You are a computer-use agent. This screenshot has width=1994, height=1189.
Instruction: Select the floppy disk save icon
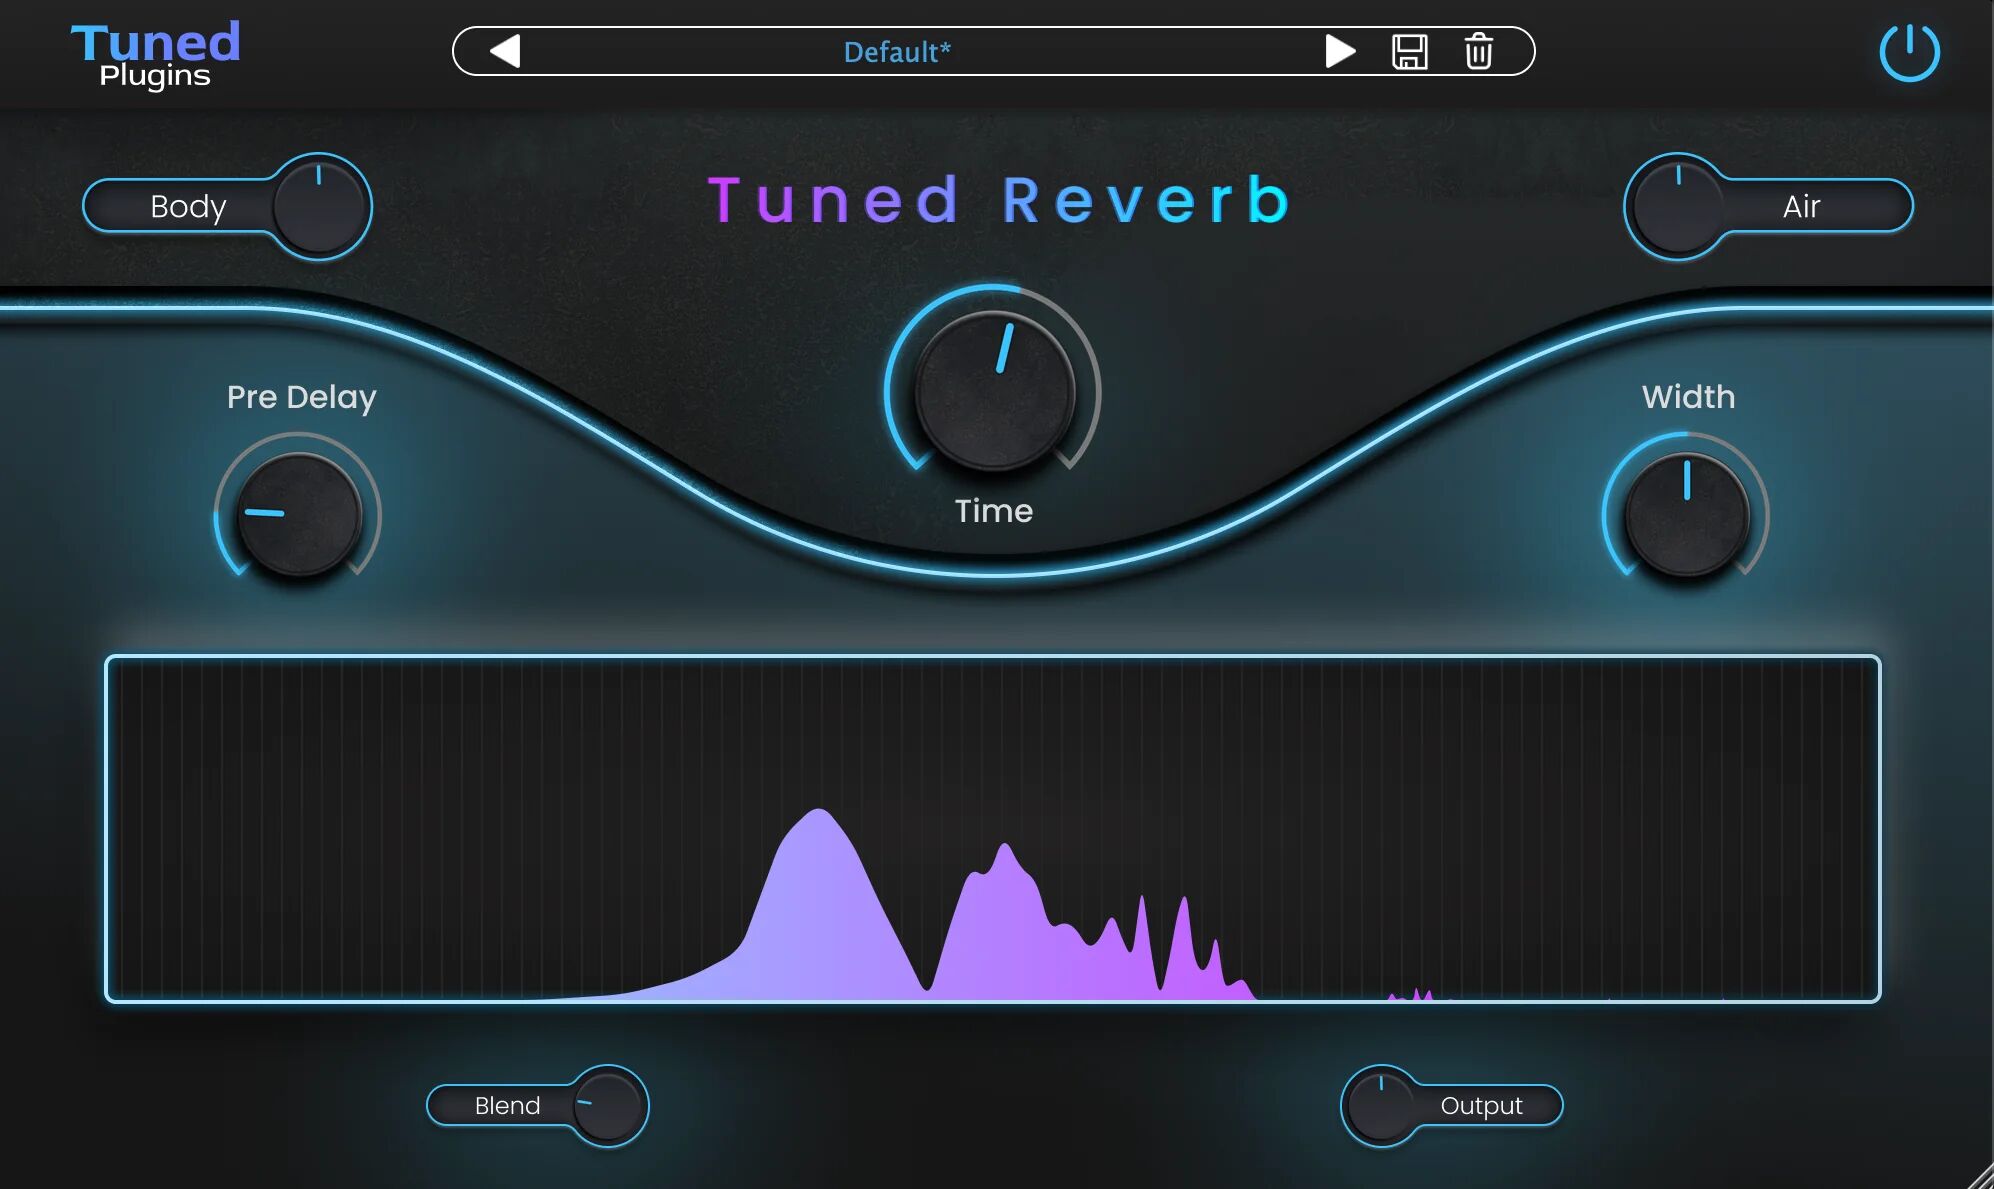click(1411, 51)
